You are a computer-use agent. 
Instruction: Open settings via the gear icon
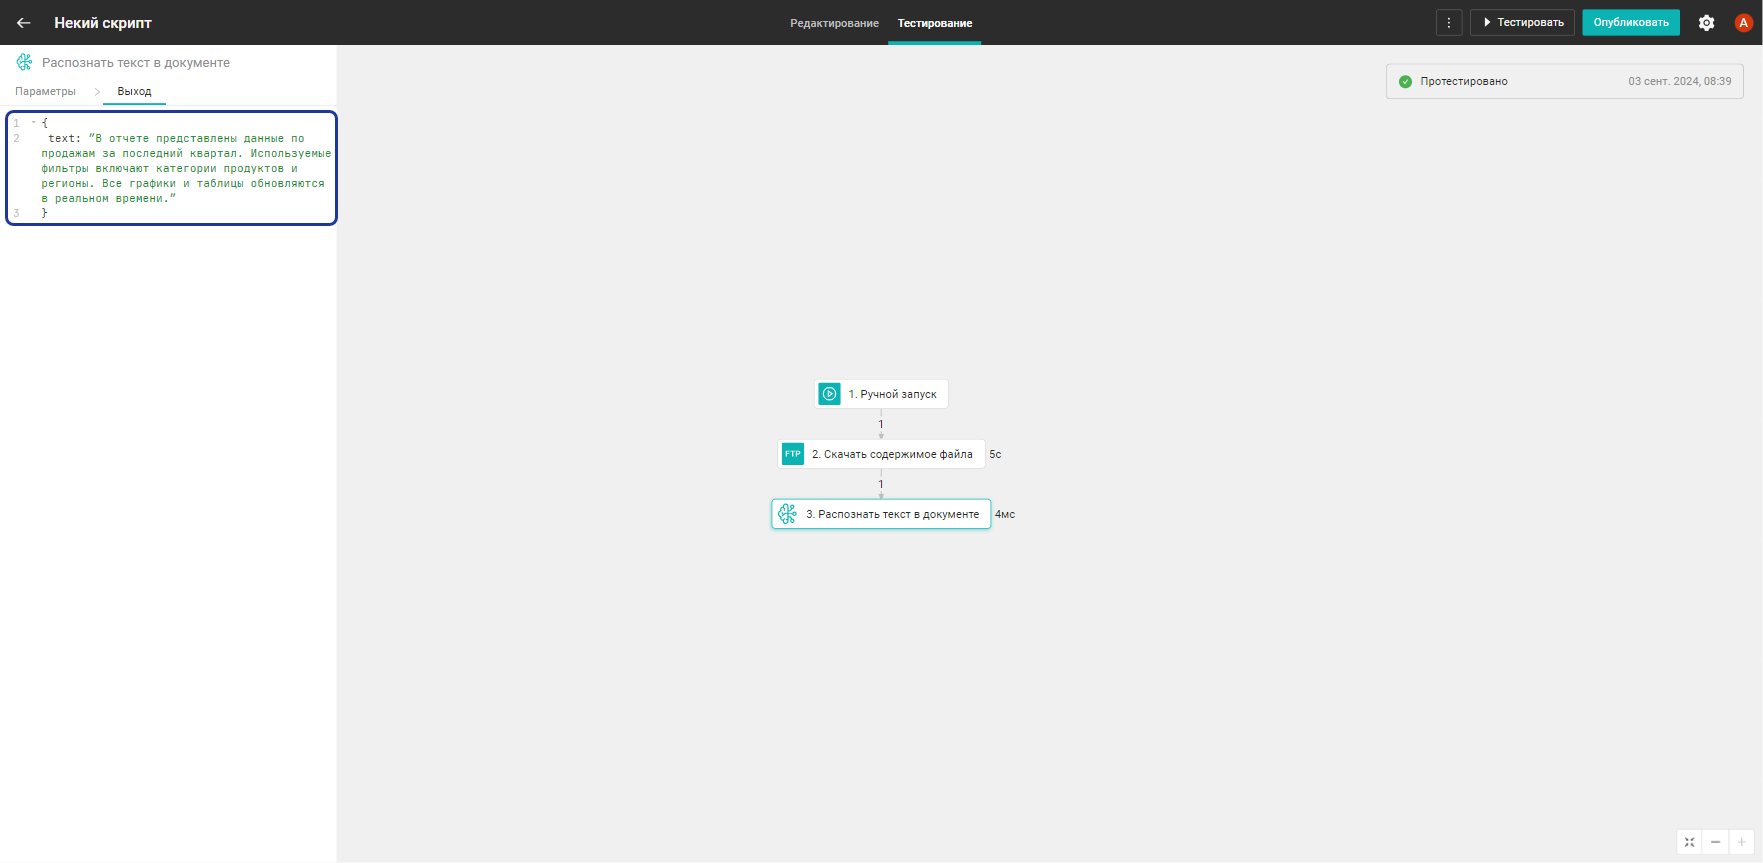pyautogui.click(x=1706, y=22)
